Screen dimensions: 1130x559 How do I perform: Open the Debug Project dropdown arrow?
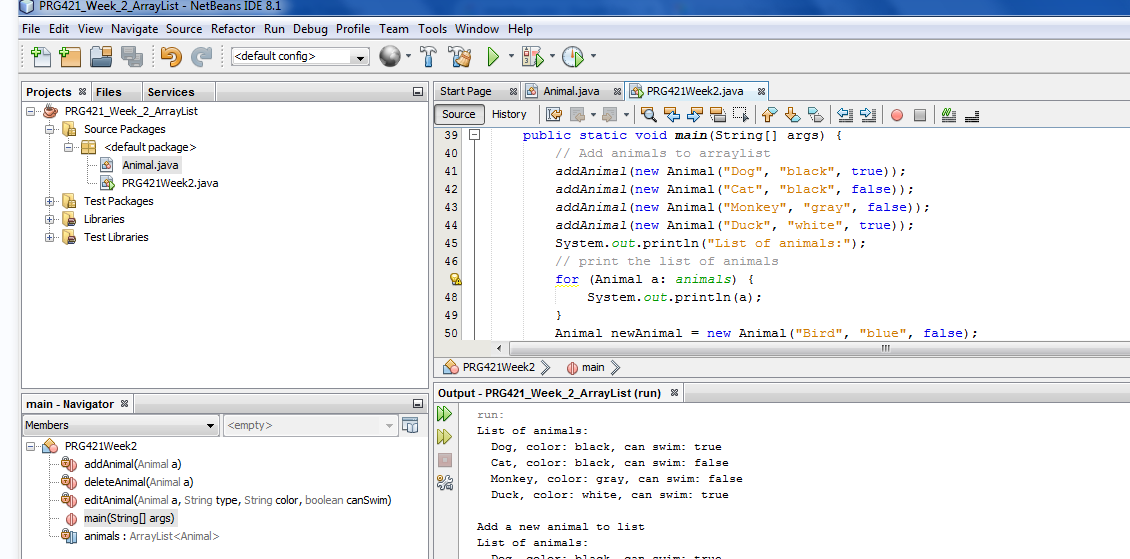point(553,56)
